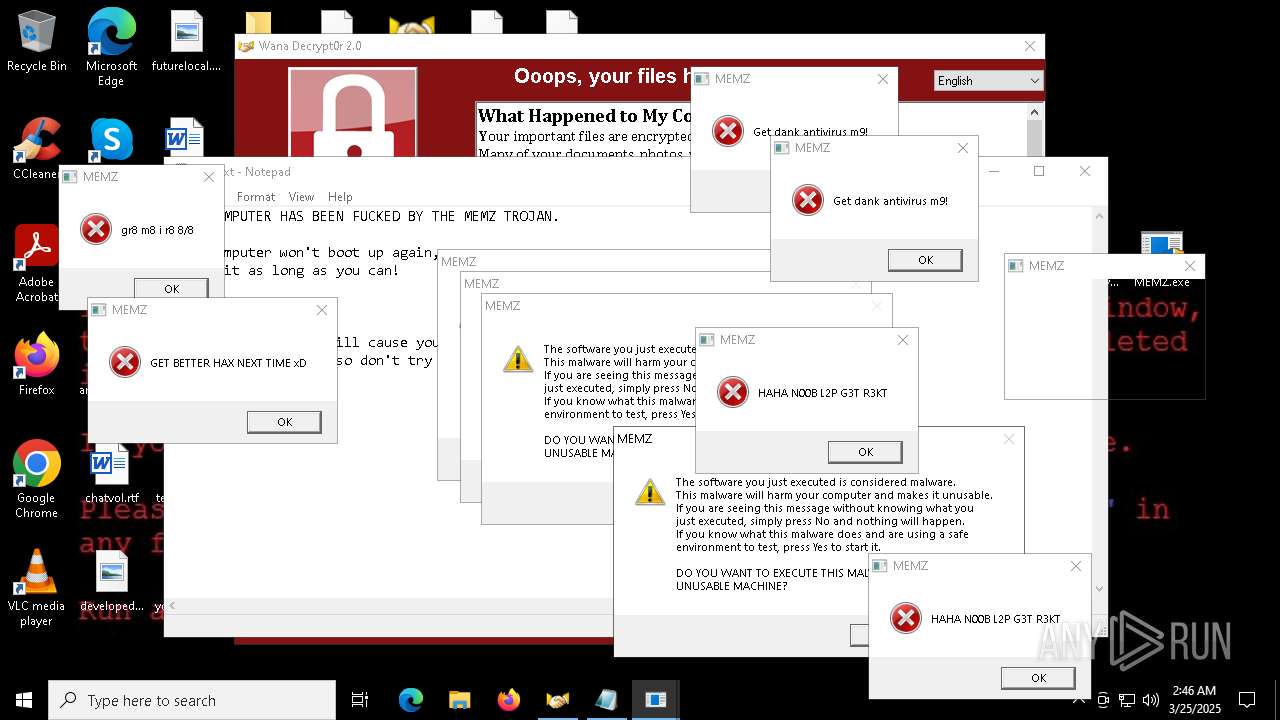Image resolution: width=1280 pixels, height=720 pixels.
Task: Open Microsoft Edge desktop shortcut
Action: click(111, 46)
